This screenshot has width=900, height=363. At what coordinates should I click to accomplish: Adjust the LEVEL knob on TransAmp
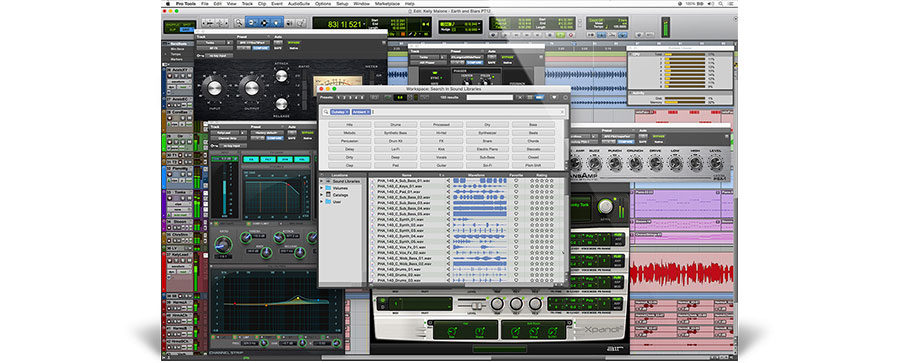716,163
